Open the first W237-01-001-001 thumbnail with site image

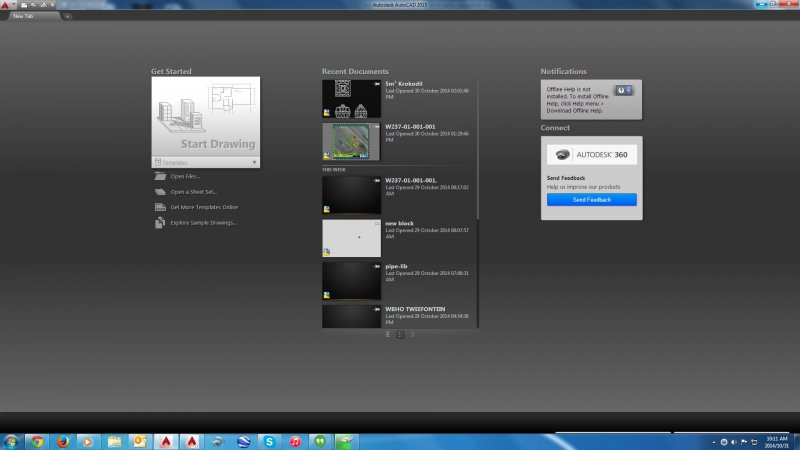(351, 142)
